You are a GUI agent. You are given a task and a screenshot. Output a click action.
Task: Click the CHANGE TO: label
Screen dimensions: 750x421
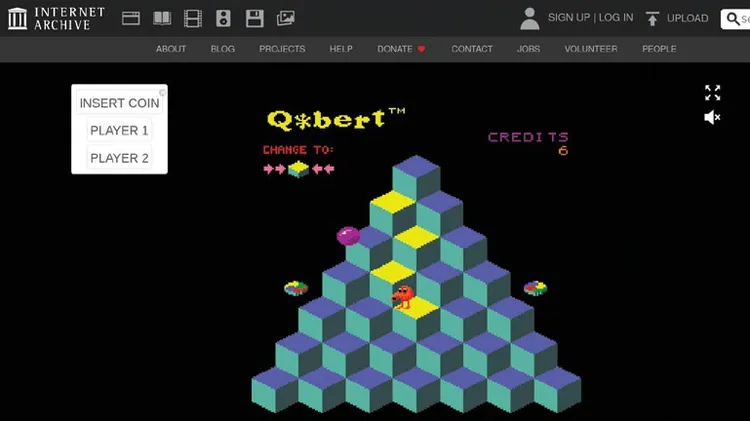click(x=298, y=150)
